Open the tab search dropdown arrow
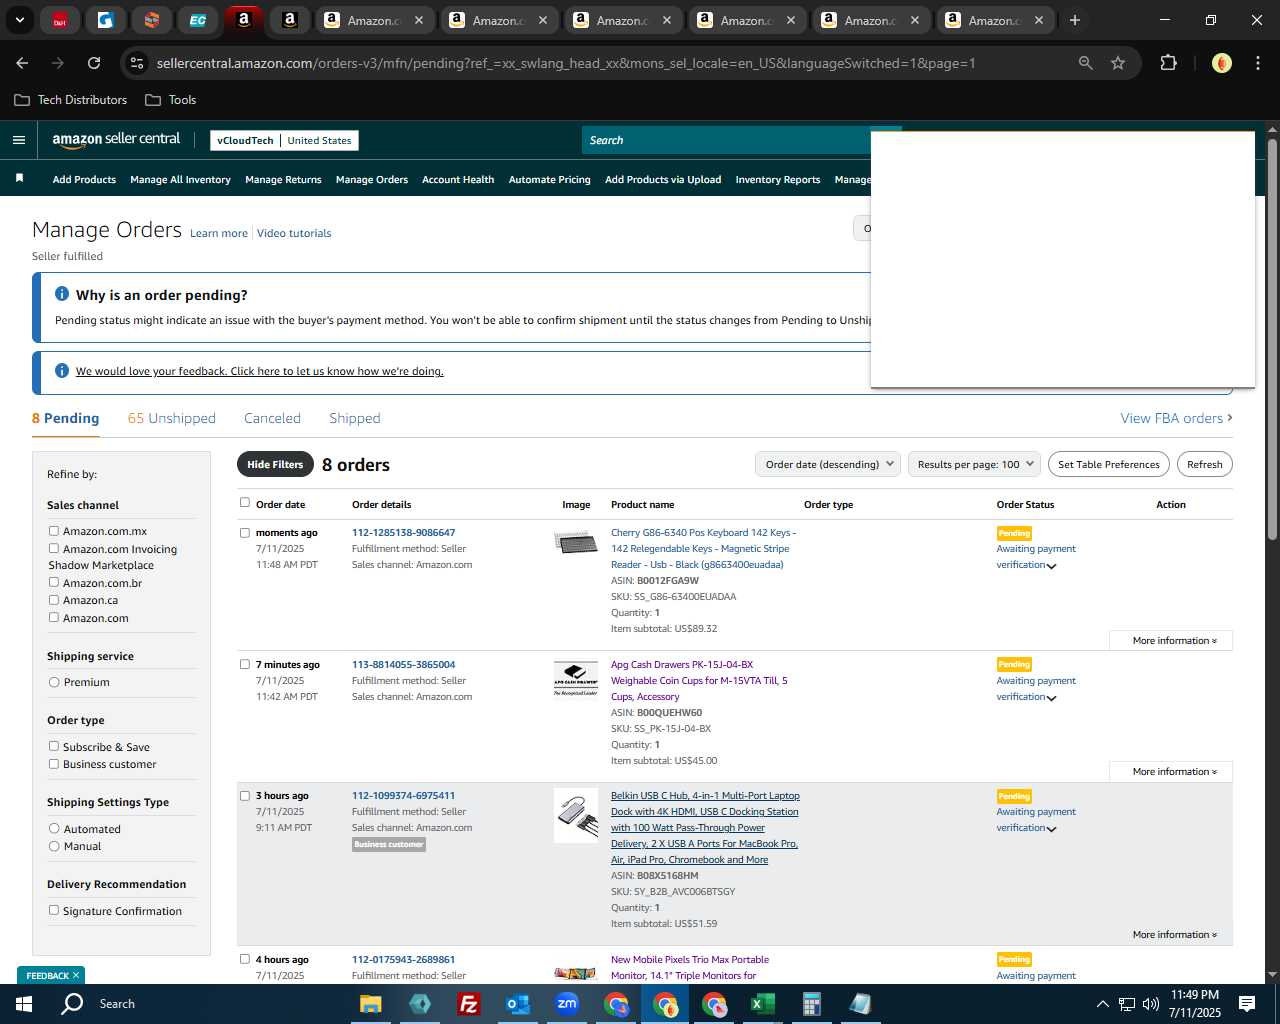Image resolution: width=1280 pixels, height=1024 pixels. point(19,20)
